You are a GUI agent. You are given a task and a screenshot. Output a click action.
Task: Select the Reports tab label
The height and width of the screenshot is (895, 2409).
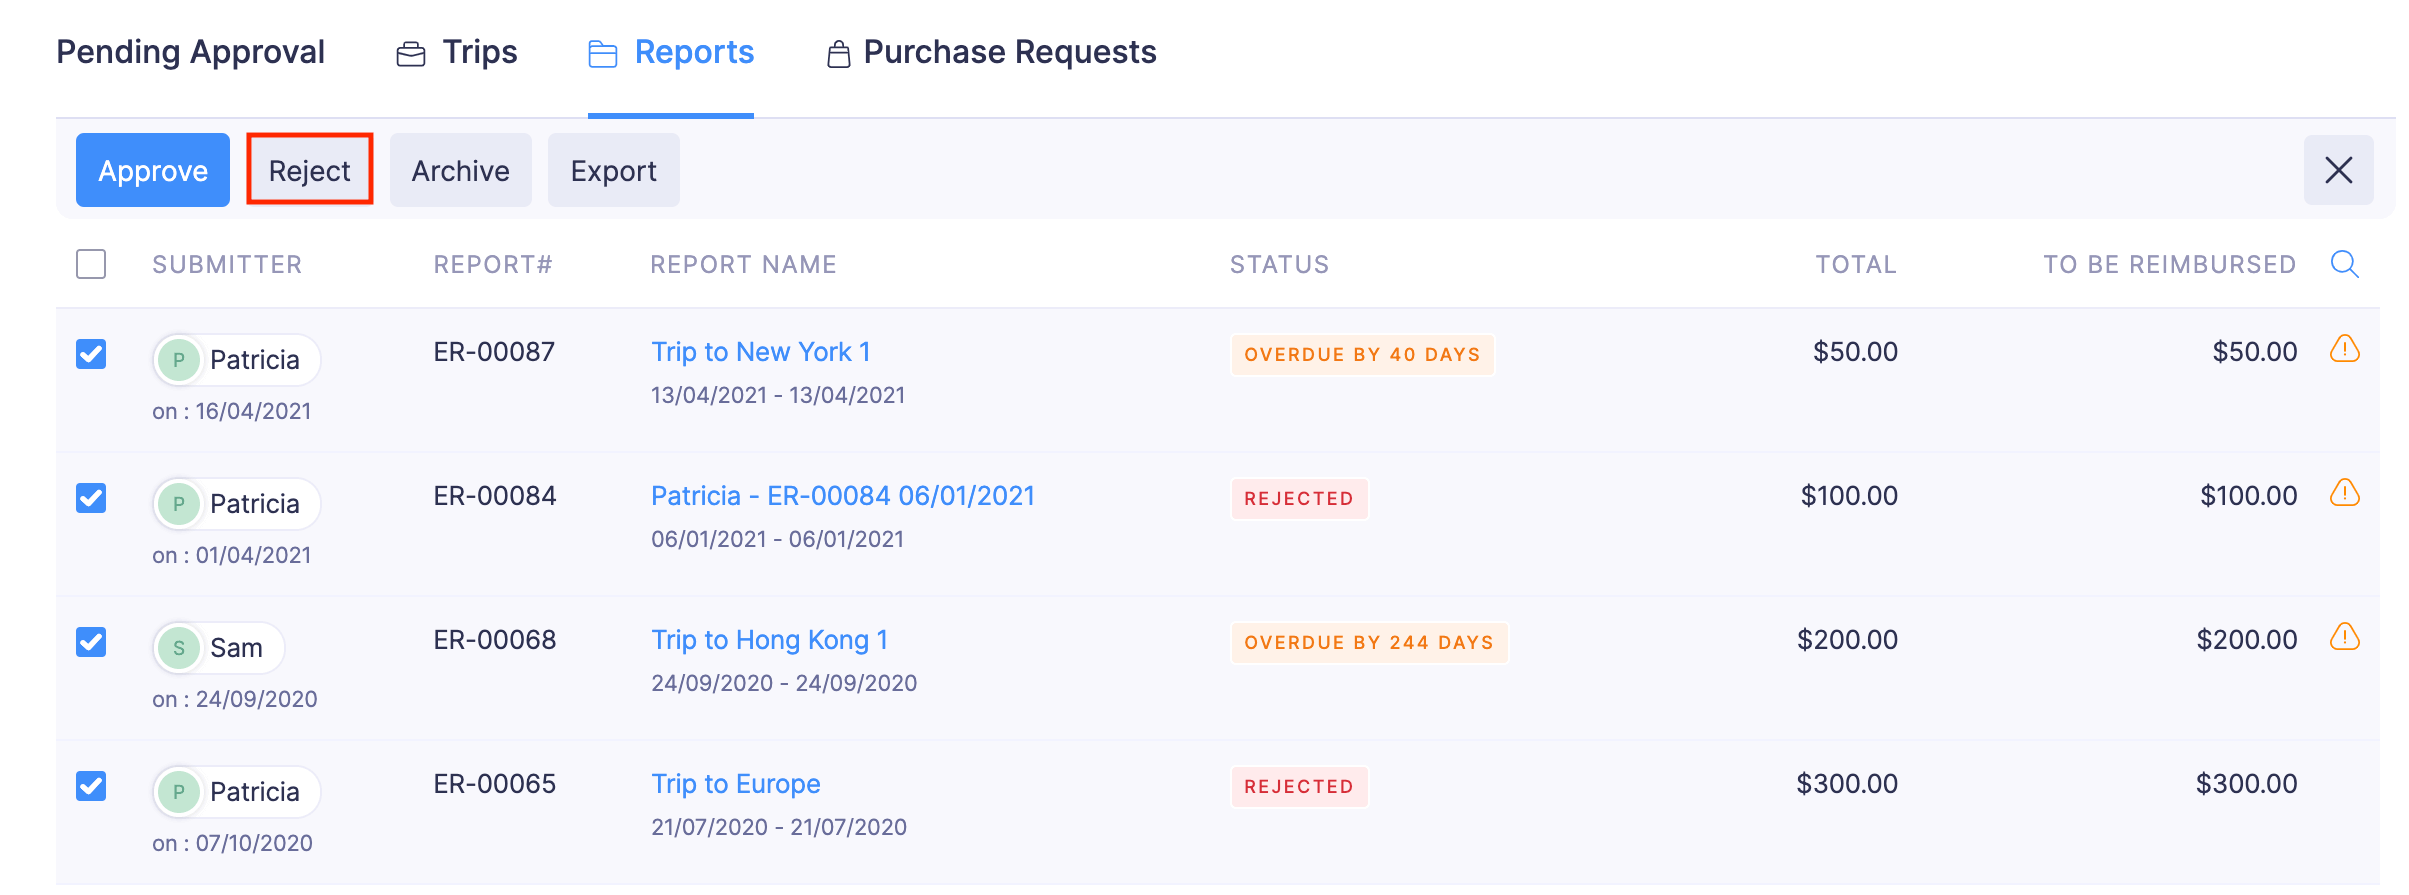(x=694, y=52)
